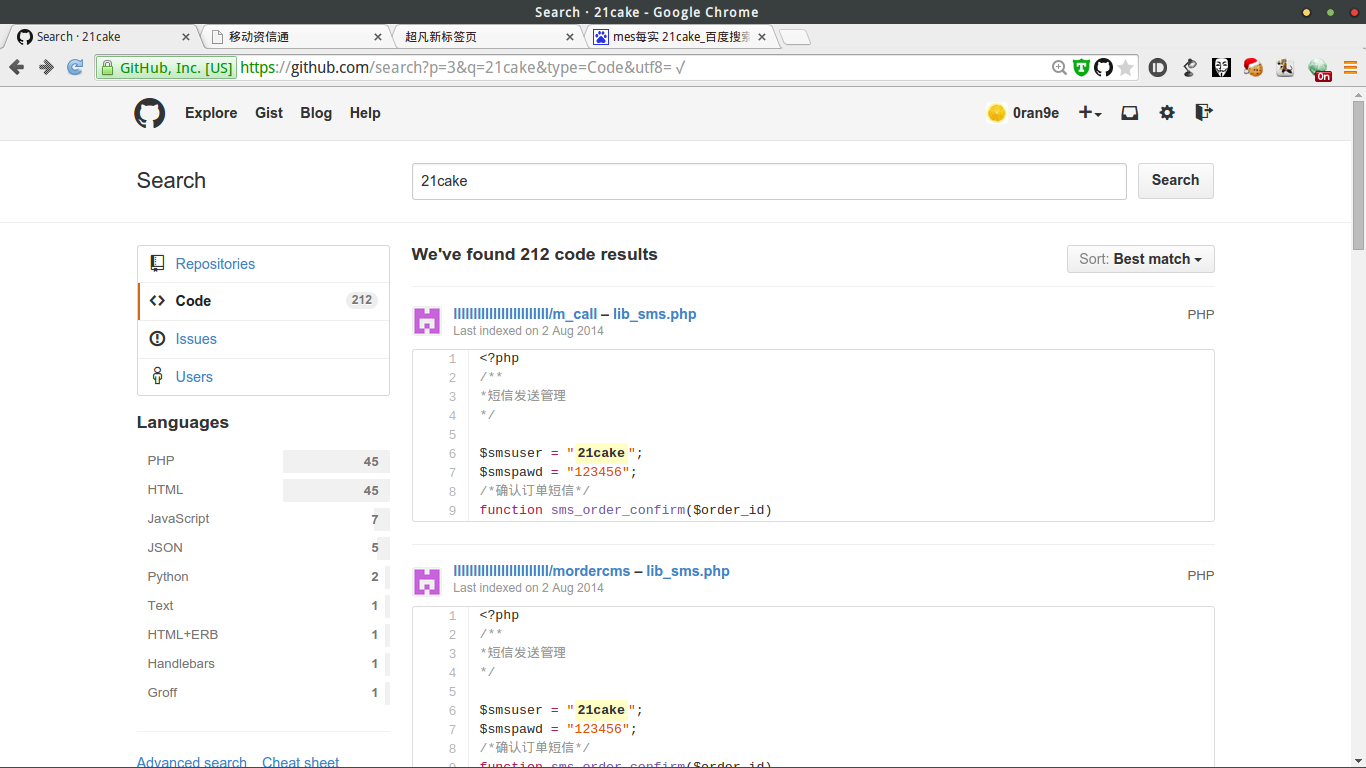
Task: Open lib_sms.php in mordercms result
Action: 688,571
